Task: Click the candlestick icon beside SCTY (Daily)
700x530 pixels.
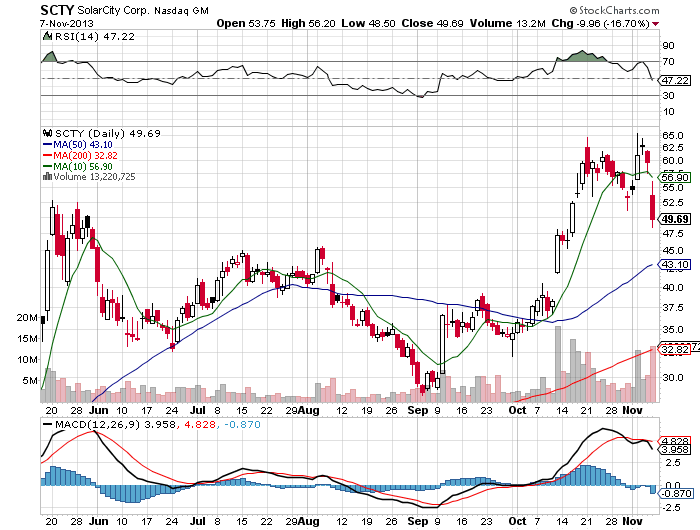Action: click(47, 133)
